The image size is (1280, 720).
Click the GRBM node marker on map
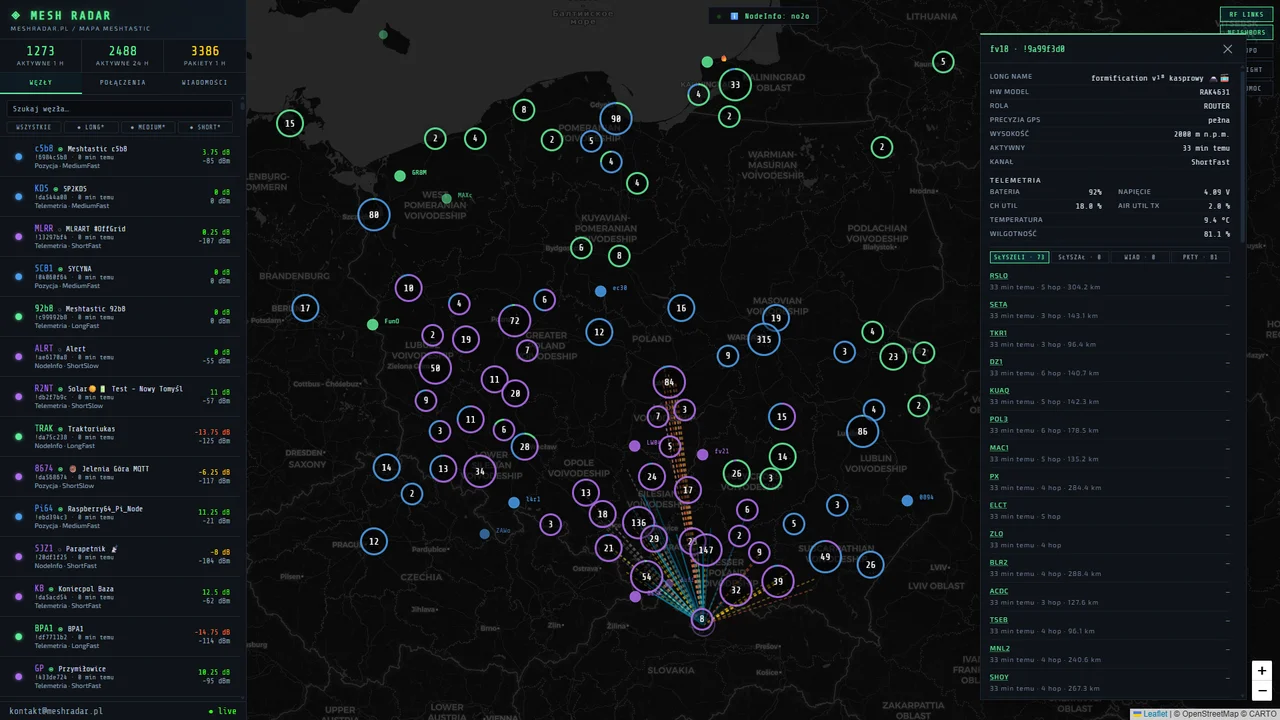(x=400, y=176)
